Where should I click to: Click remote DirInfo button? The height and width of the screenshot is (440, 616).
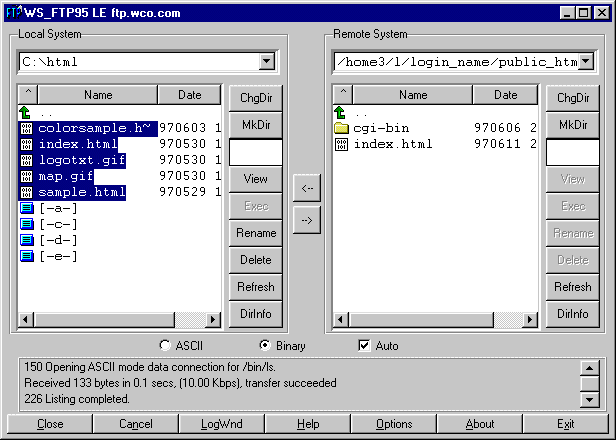(x=573, y=314)
